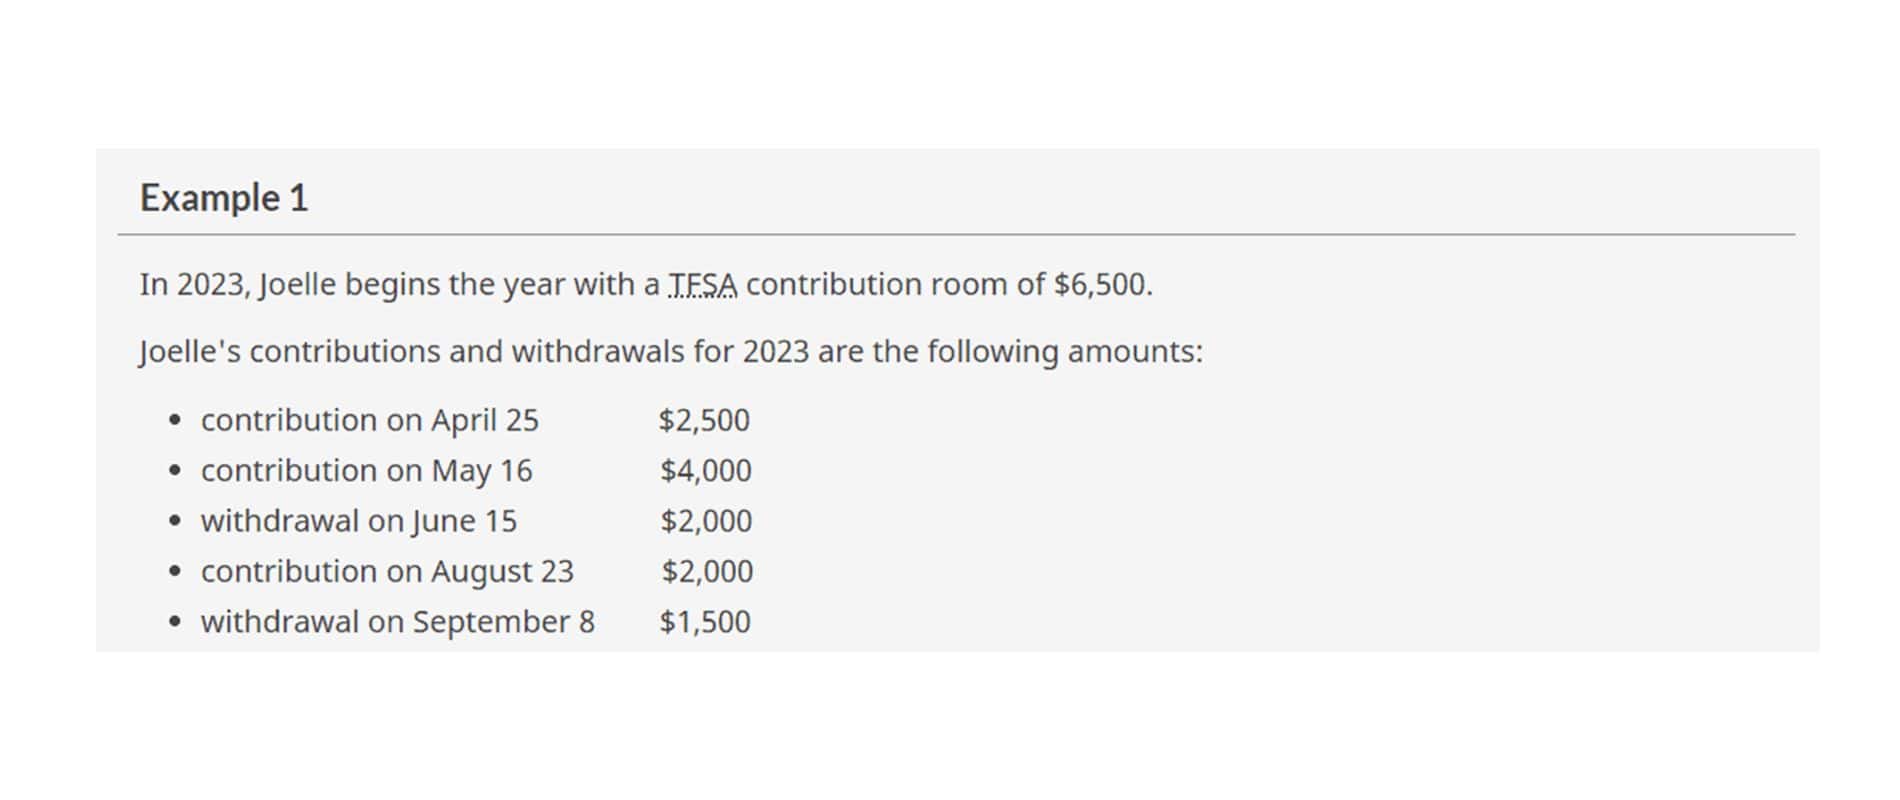Select the "contribution on April 25" text

[369, 420]
